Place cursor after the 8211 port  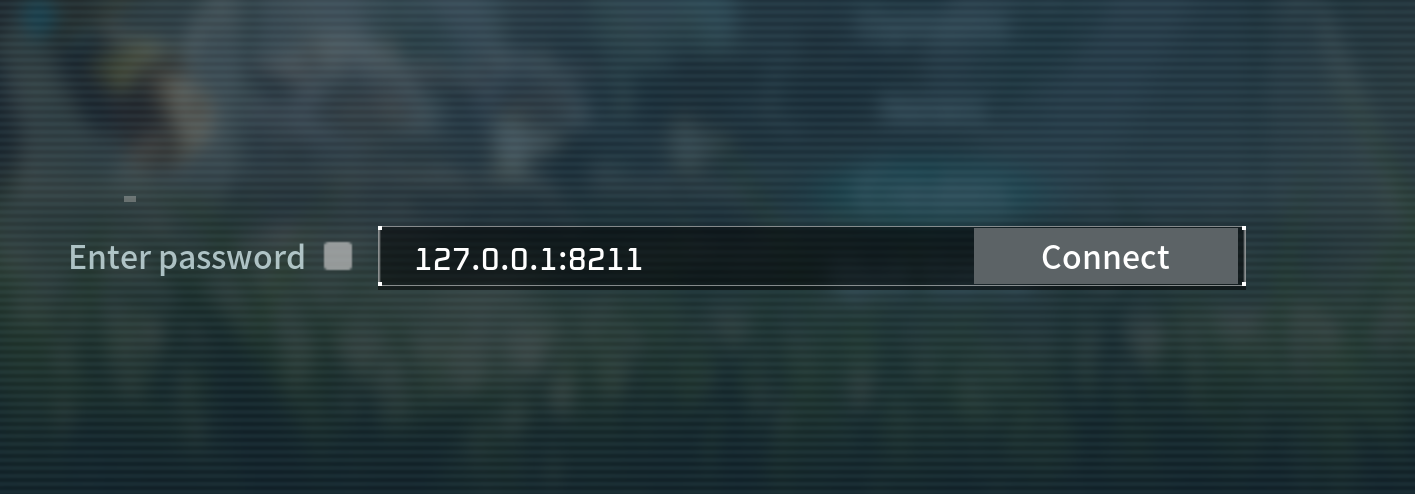pyautogui.click(x=645, y=260)
